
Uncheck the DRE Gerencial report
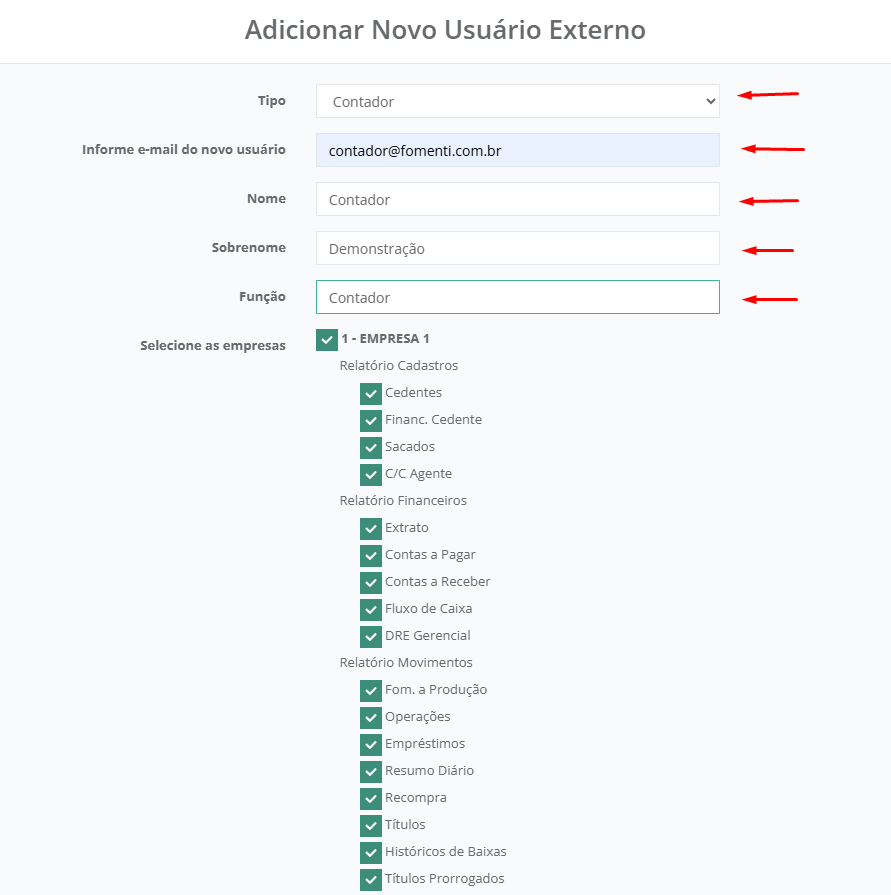click(x=371, y=636)
